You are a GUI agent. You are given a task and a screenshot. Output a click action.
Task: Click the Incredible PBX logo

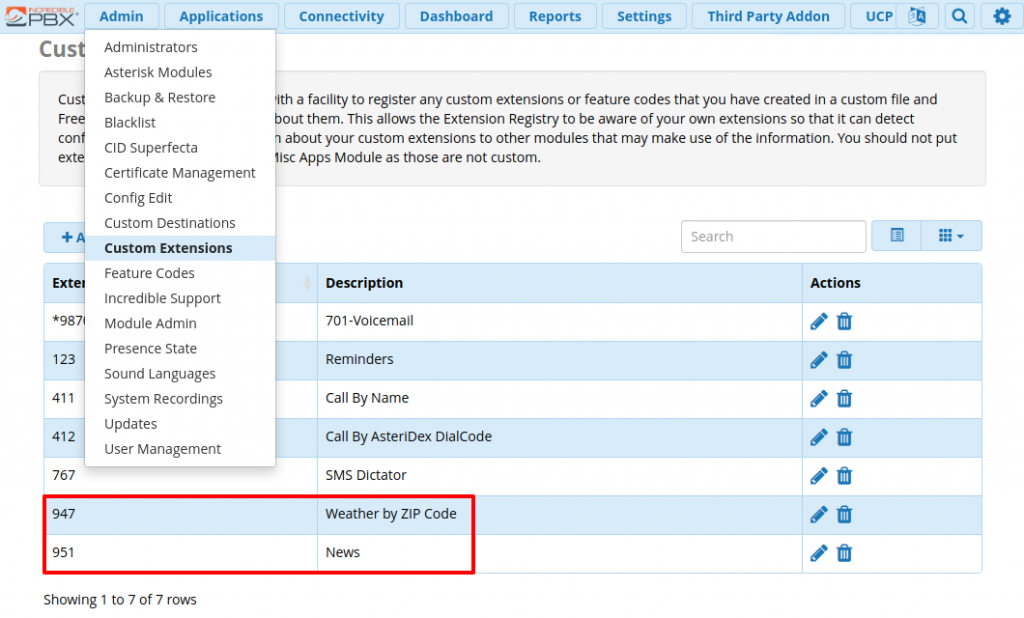(x=42, y=16)
